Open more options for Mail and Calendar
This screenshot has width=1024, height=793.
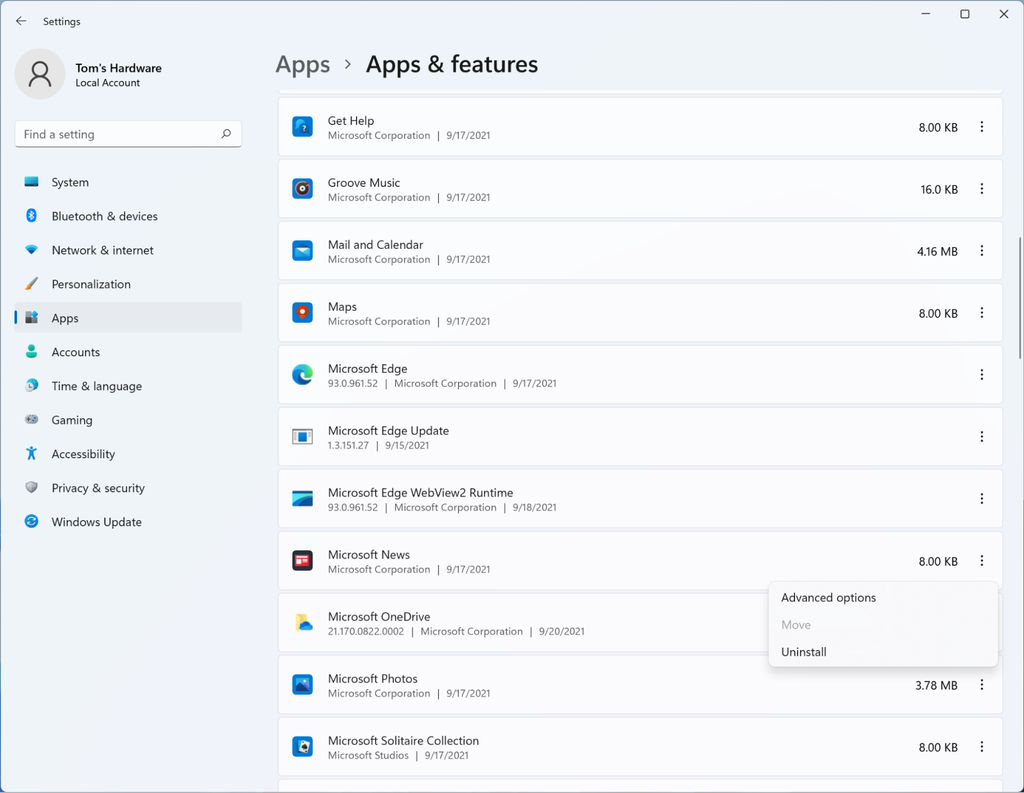[x=981, y=251]
